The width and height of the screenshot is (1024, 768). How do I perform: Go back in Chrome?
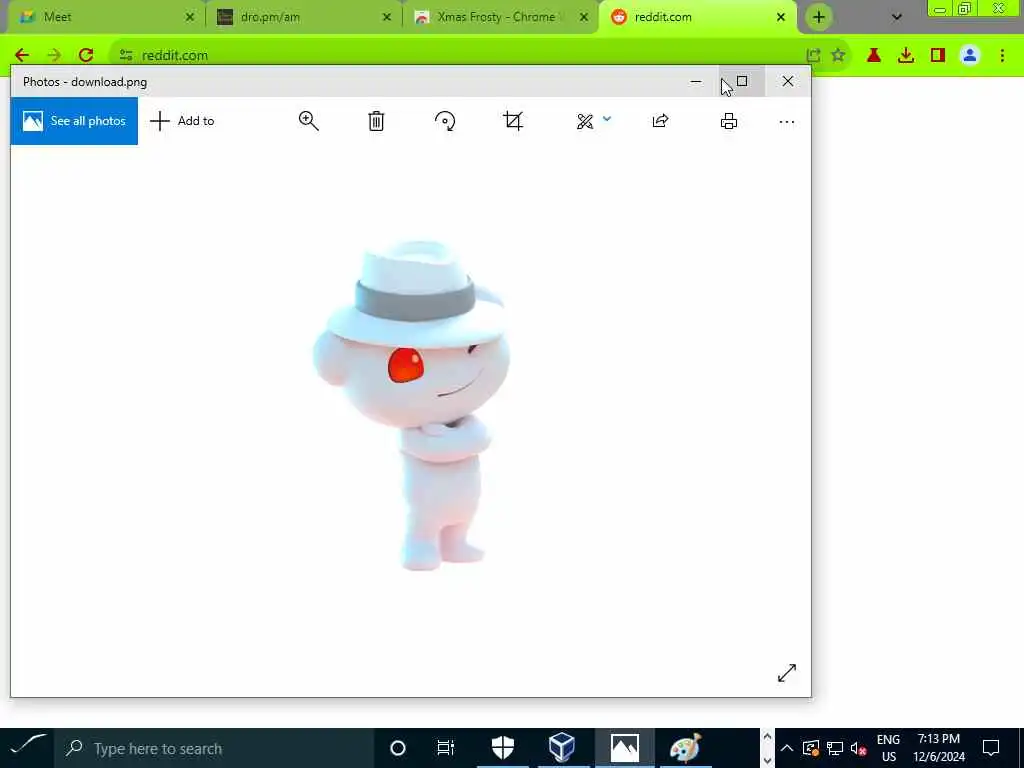coord(22,55)
